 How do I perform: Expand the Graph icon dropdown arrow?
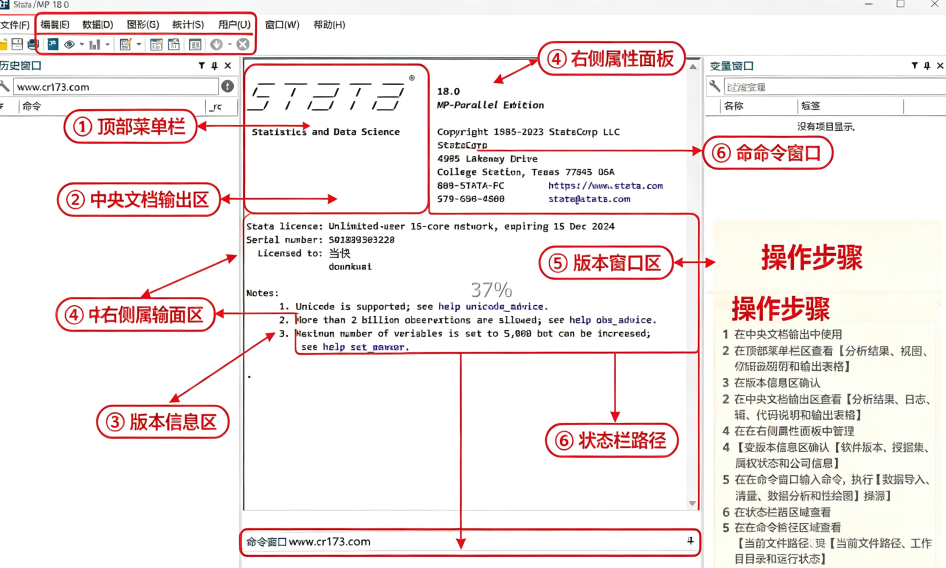[107, 44]
